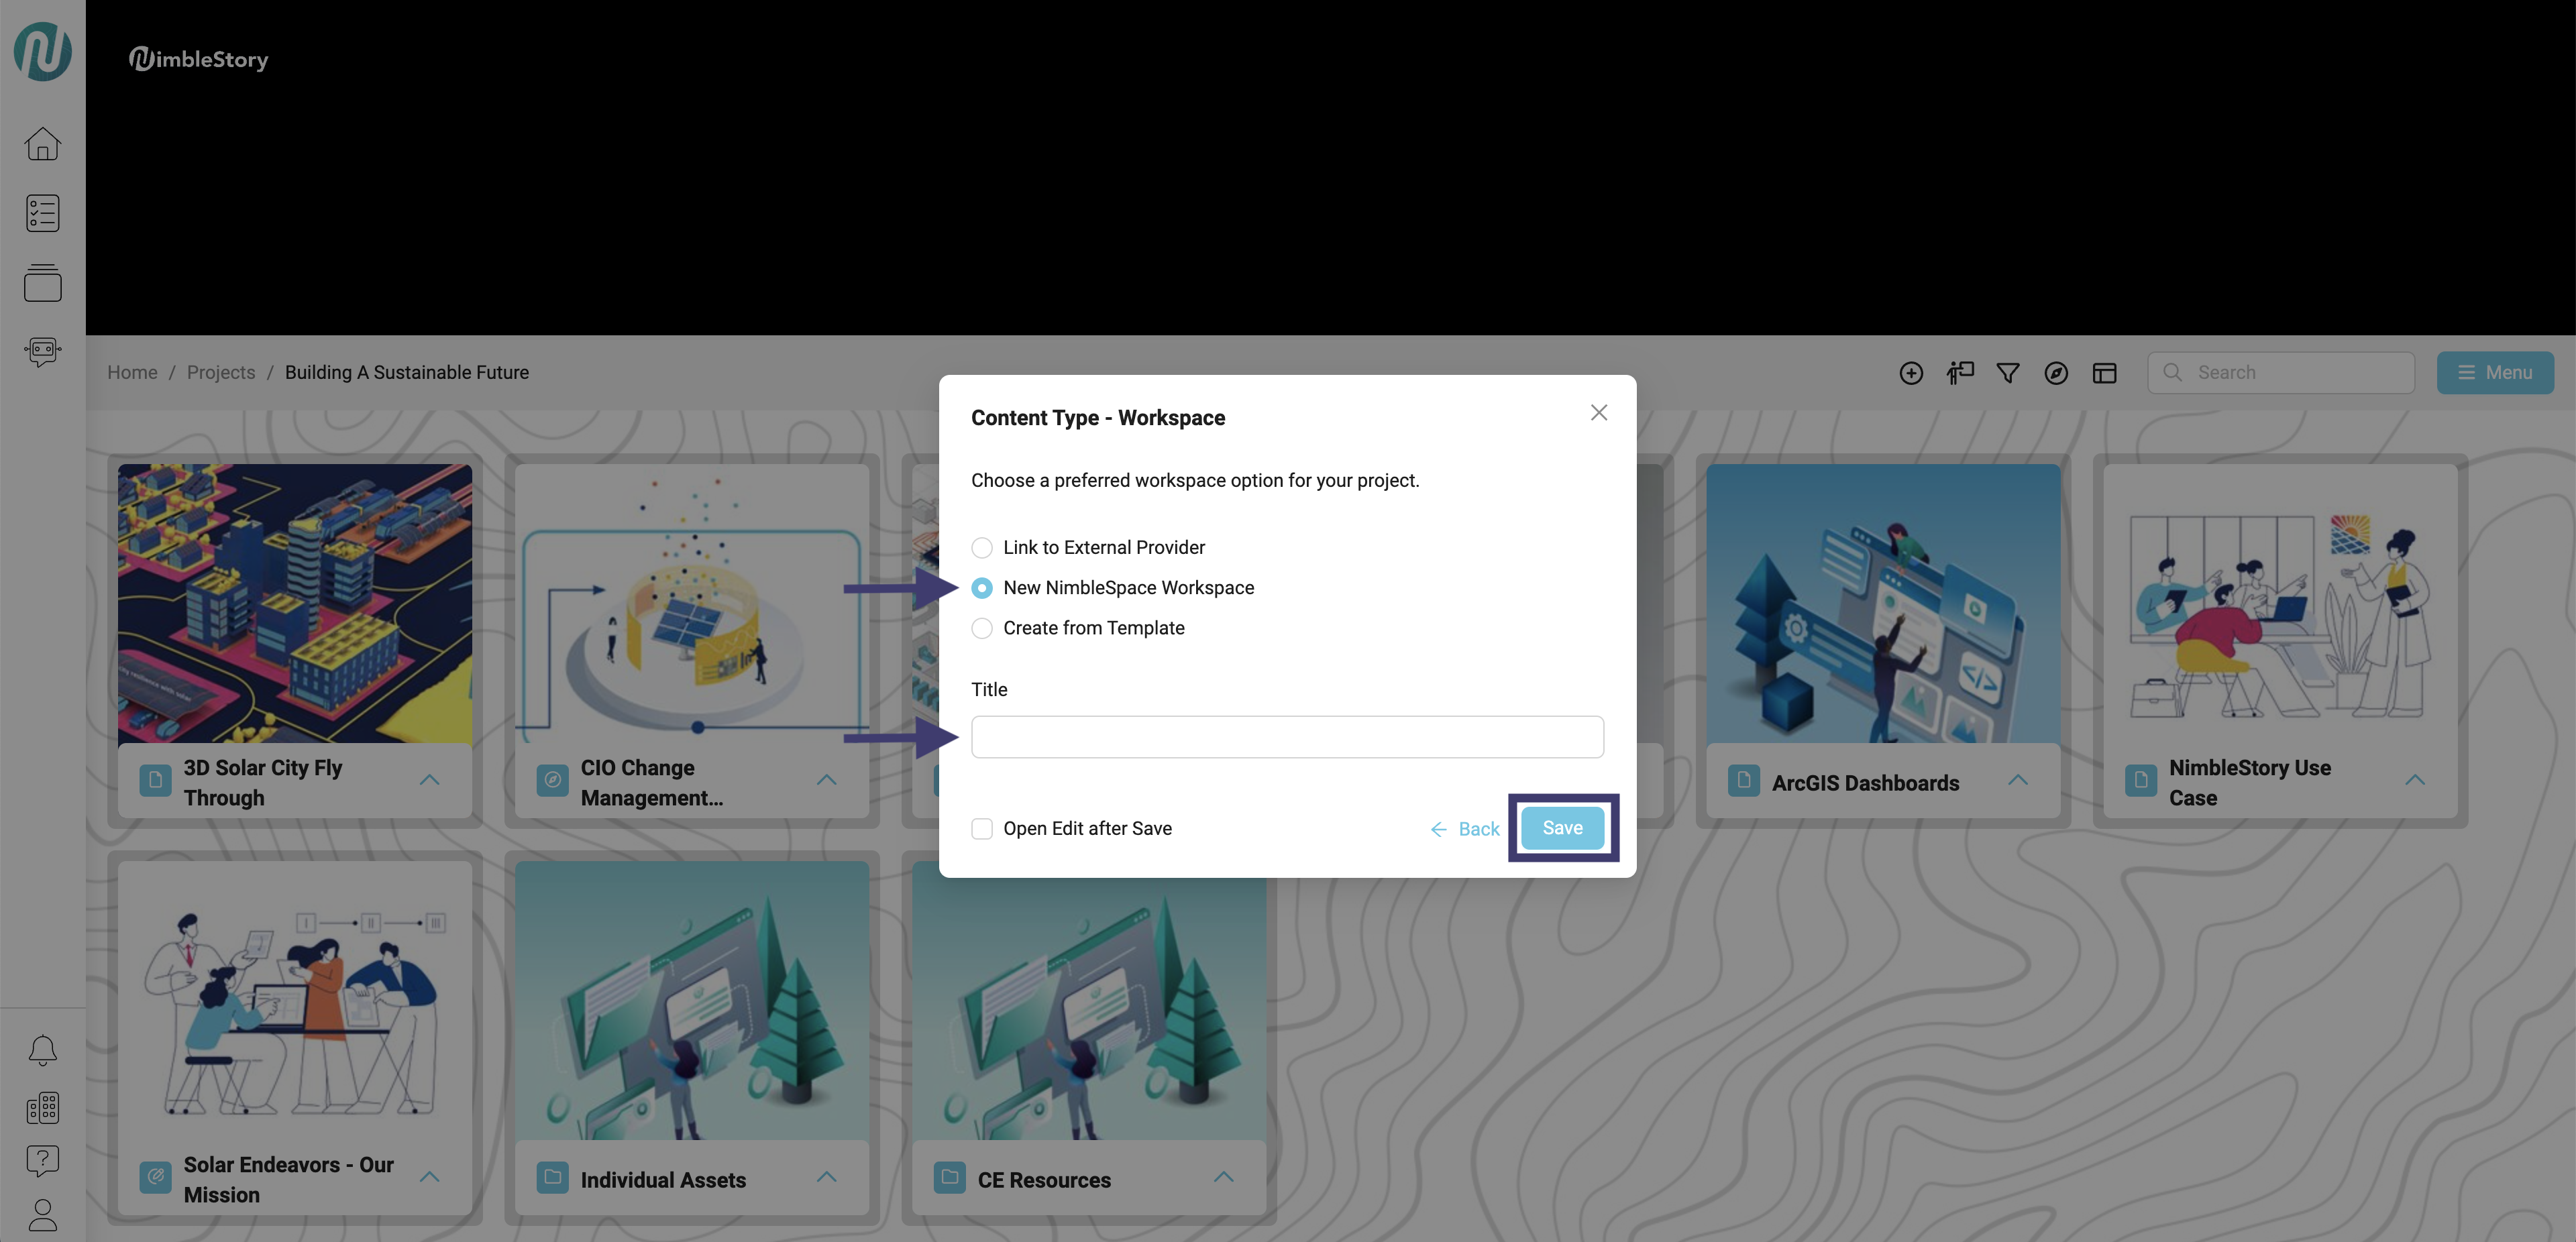Expand the ArcGIS Dashboards card chevron

[2017, 780]
